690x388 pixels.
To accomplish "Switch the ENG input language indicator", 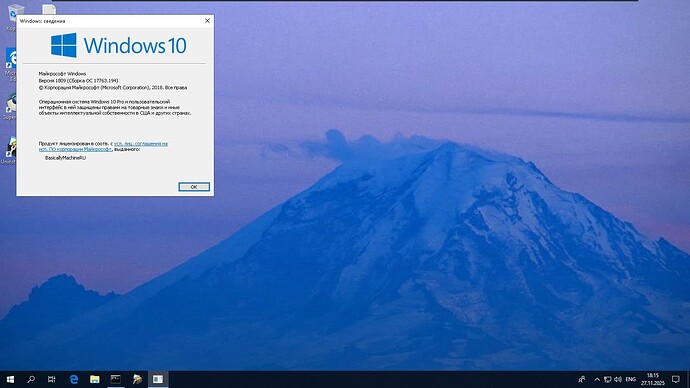I will pos(631,379).
